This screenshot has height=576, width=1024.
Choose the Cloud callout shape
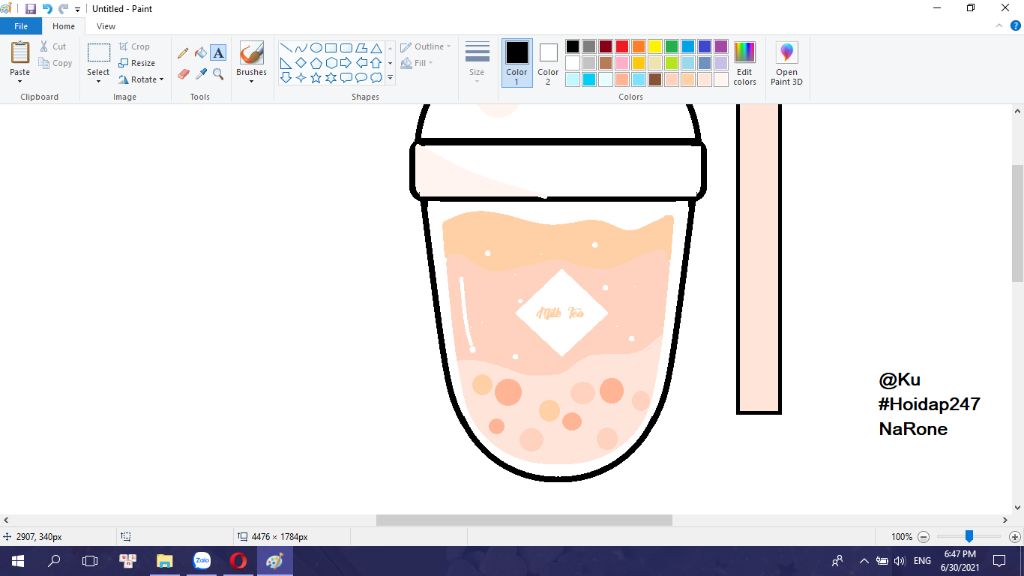pyautogui.click(x=376, y=78)
